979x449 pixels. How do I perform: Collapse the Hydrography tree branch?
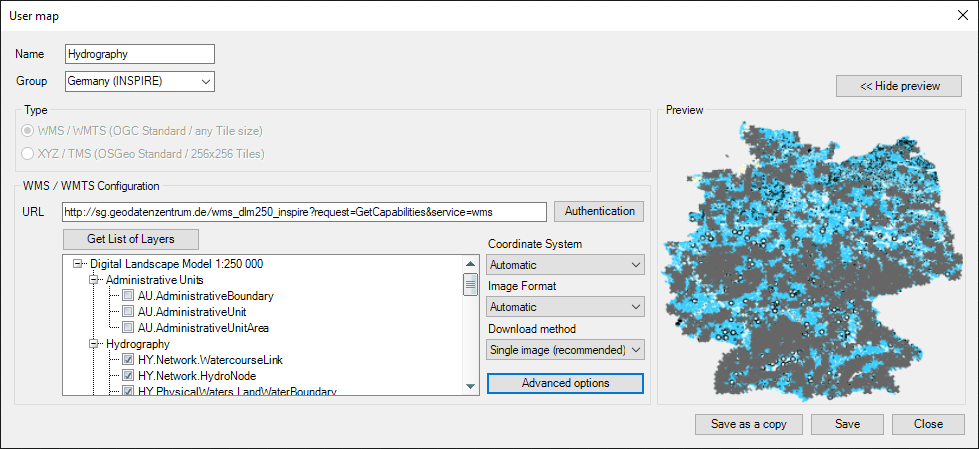pos(95,343)
